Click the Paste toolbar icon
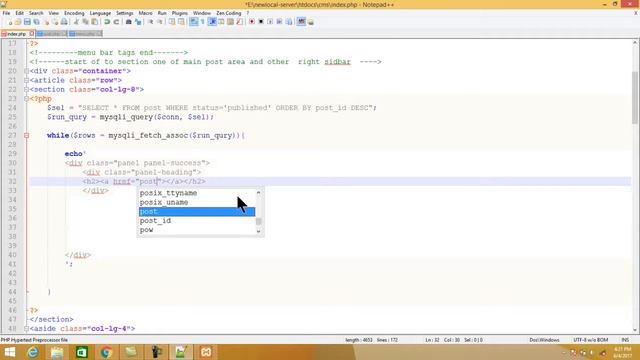Viewport: 640px width, 360px height. point(94,22)
